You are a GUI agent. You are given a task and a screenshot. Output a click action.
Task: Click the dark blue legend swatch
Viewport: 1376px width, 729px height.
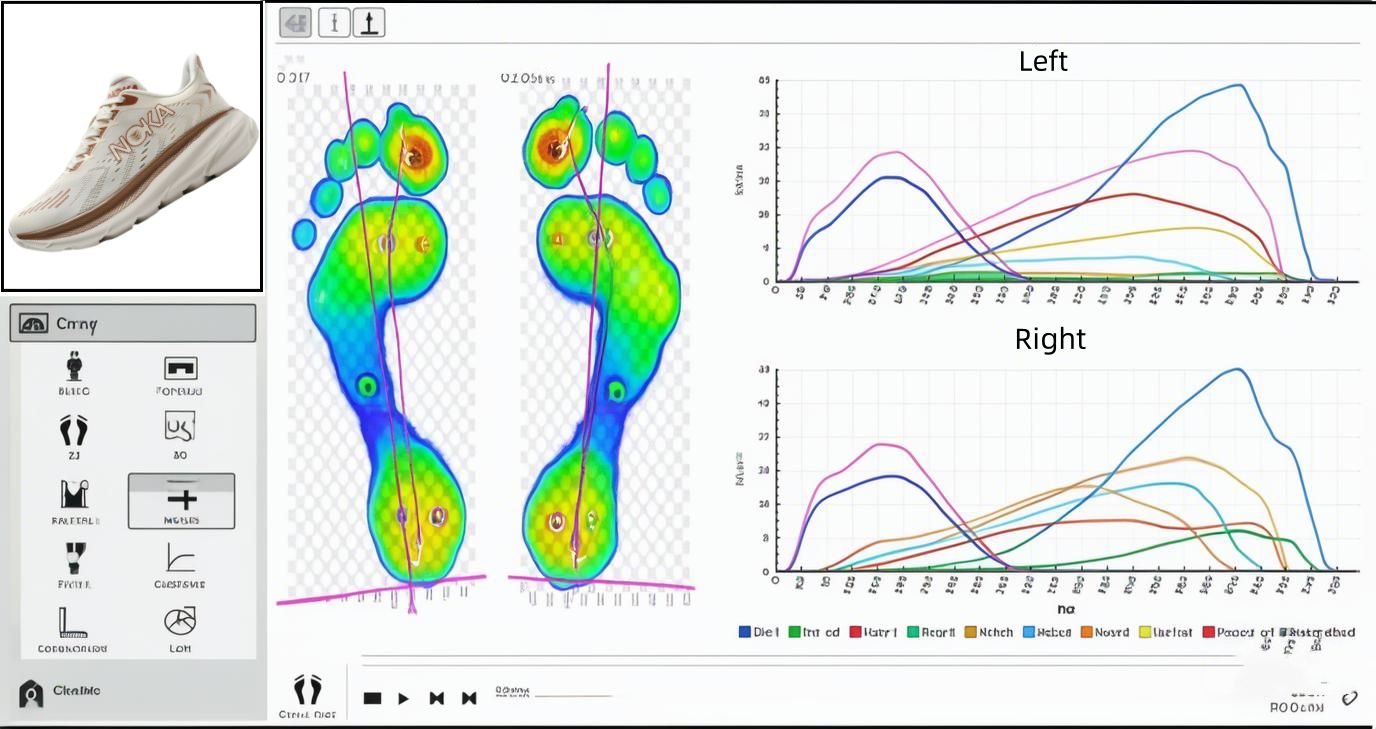pyautogui.click(x=745, y=632)
